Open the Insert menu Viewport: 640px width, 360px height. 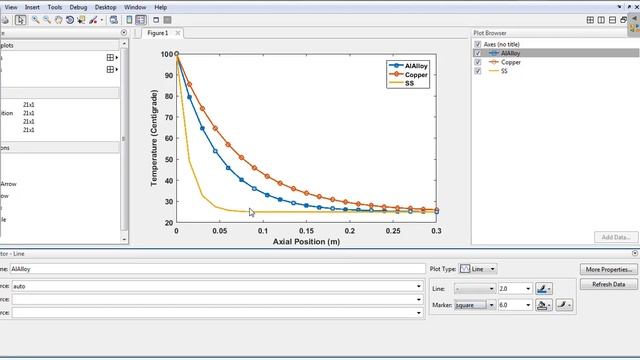point(32,7)
